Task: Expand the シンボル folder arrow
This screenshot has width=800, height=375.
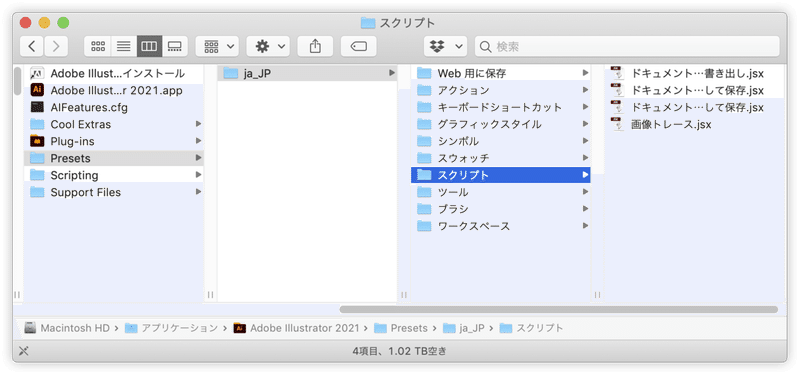Action: coord(585,141)
